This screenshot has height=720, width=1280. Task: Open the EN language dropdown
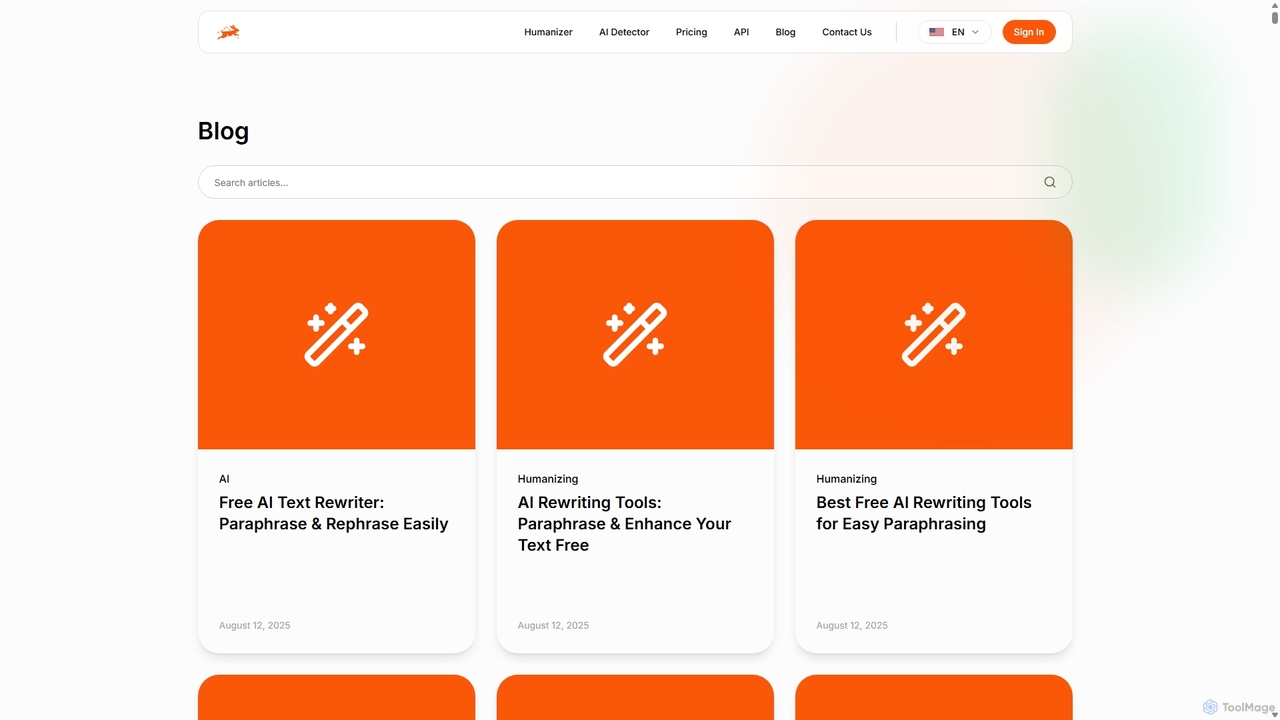coord(955,32)
